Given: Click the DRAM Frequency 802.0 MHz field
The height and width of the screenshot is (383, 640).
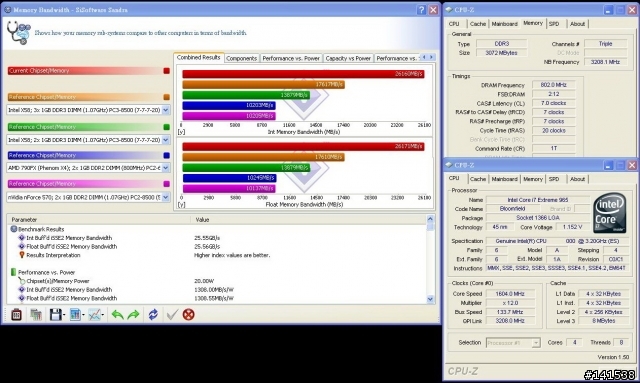Looking at the screenshot, I should pos(553,85).
